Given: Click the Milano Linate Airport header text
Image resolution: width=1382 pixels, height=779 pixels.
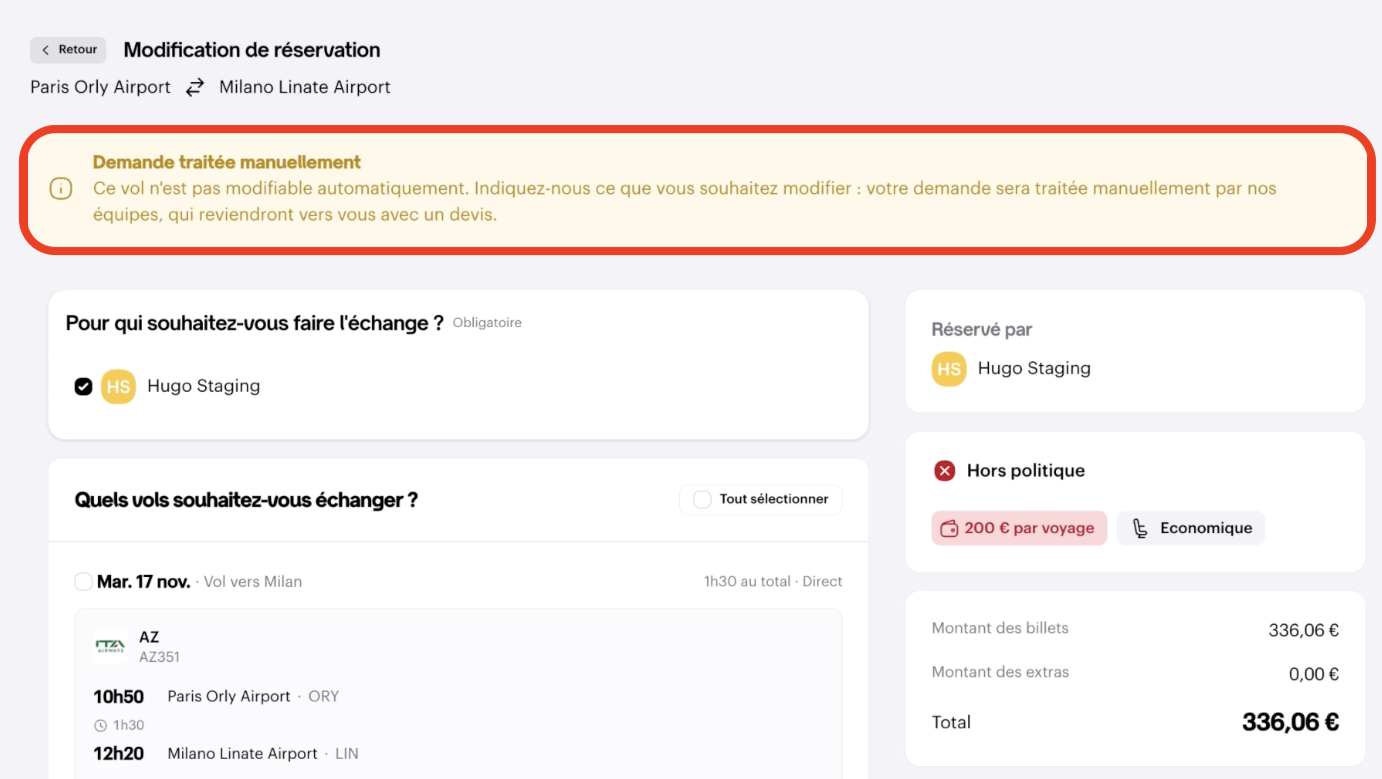Looking at the screenshot, I should [305, 87].
